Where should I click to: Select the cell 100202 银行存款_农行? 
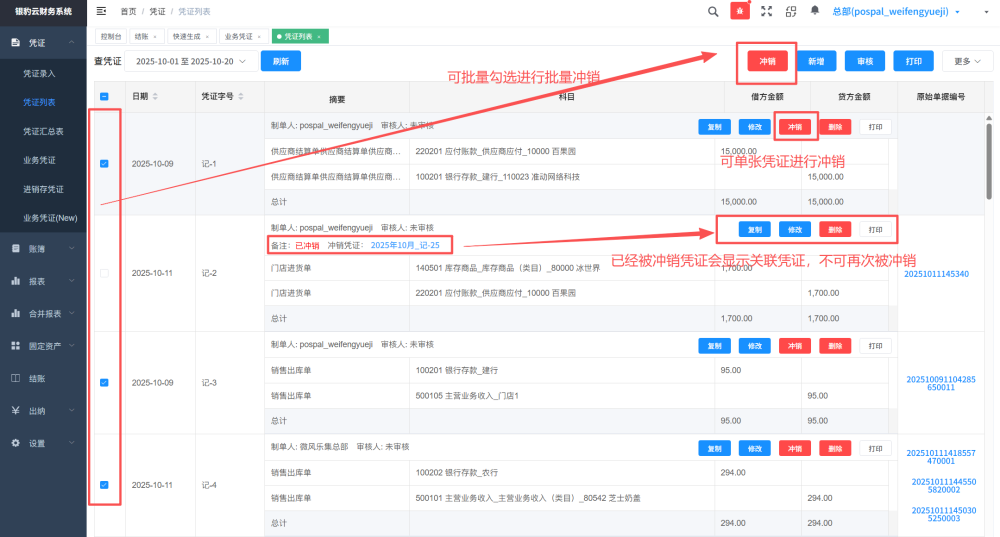(x=561, y=473)
